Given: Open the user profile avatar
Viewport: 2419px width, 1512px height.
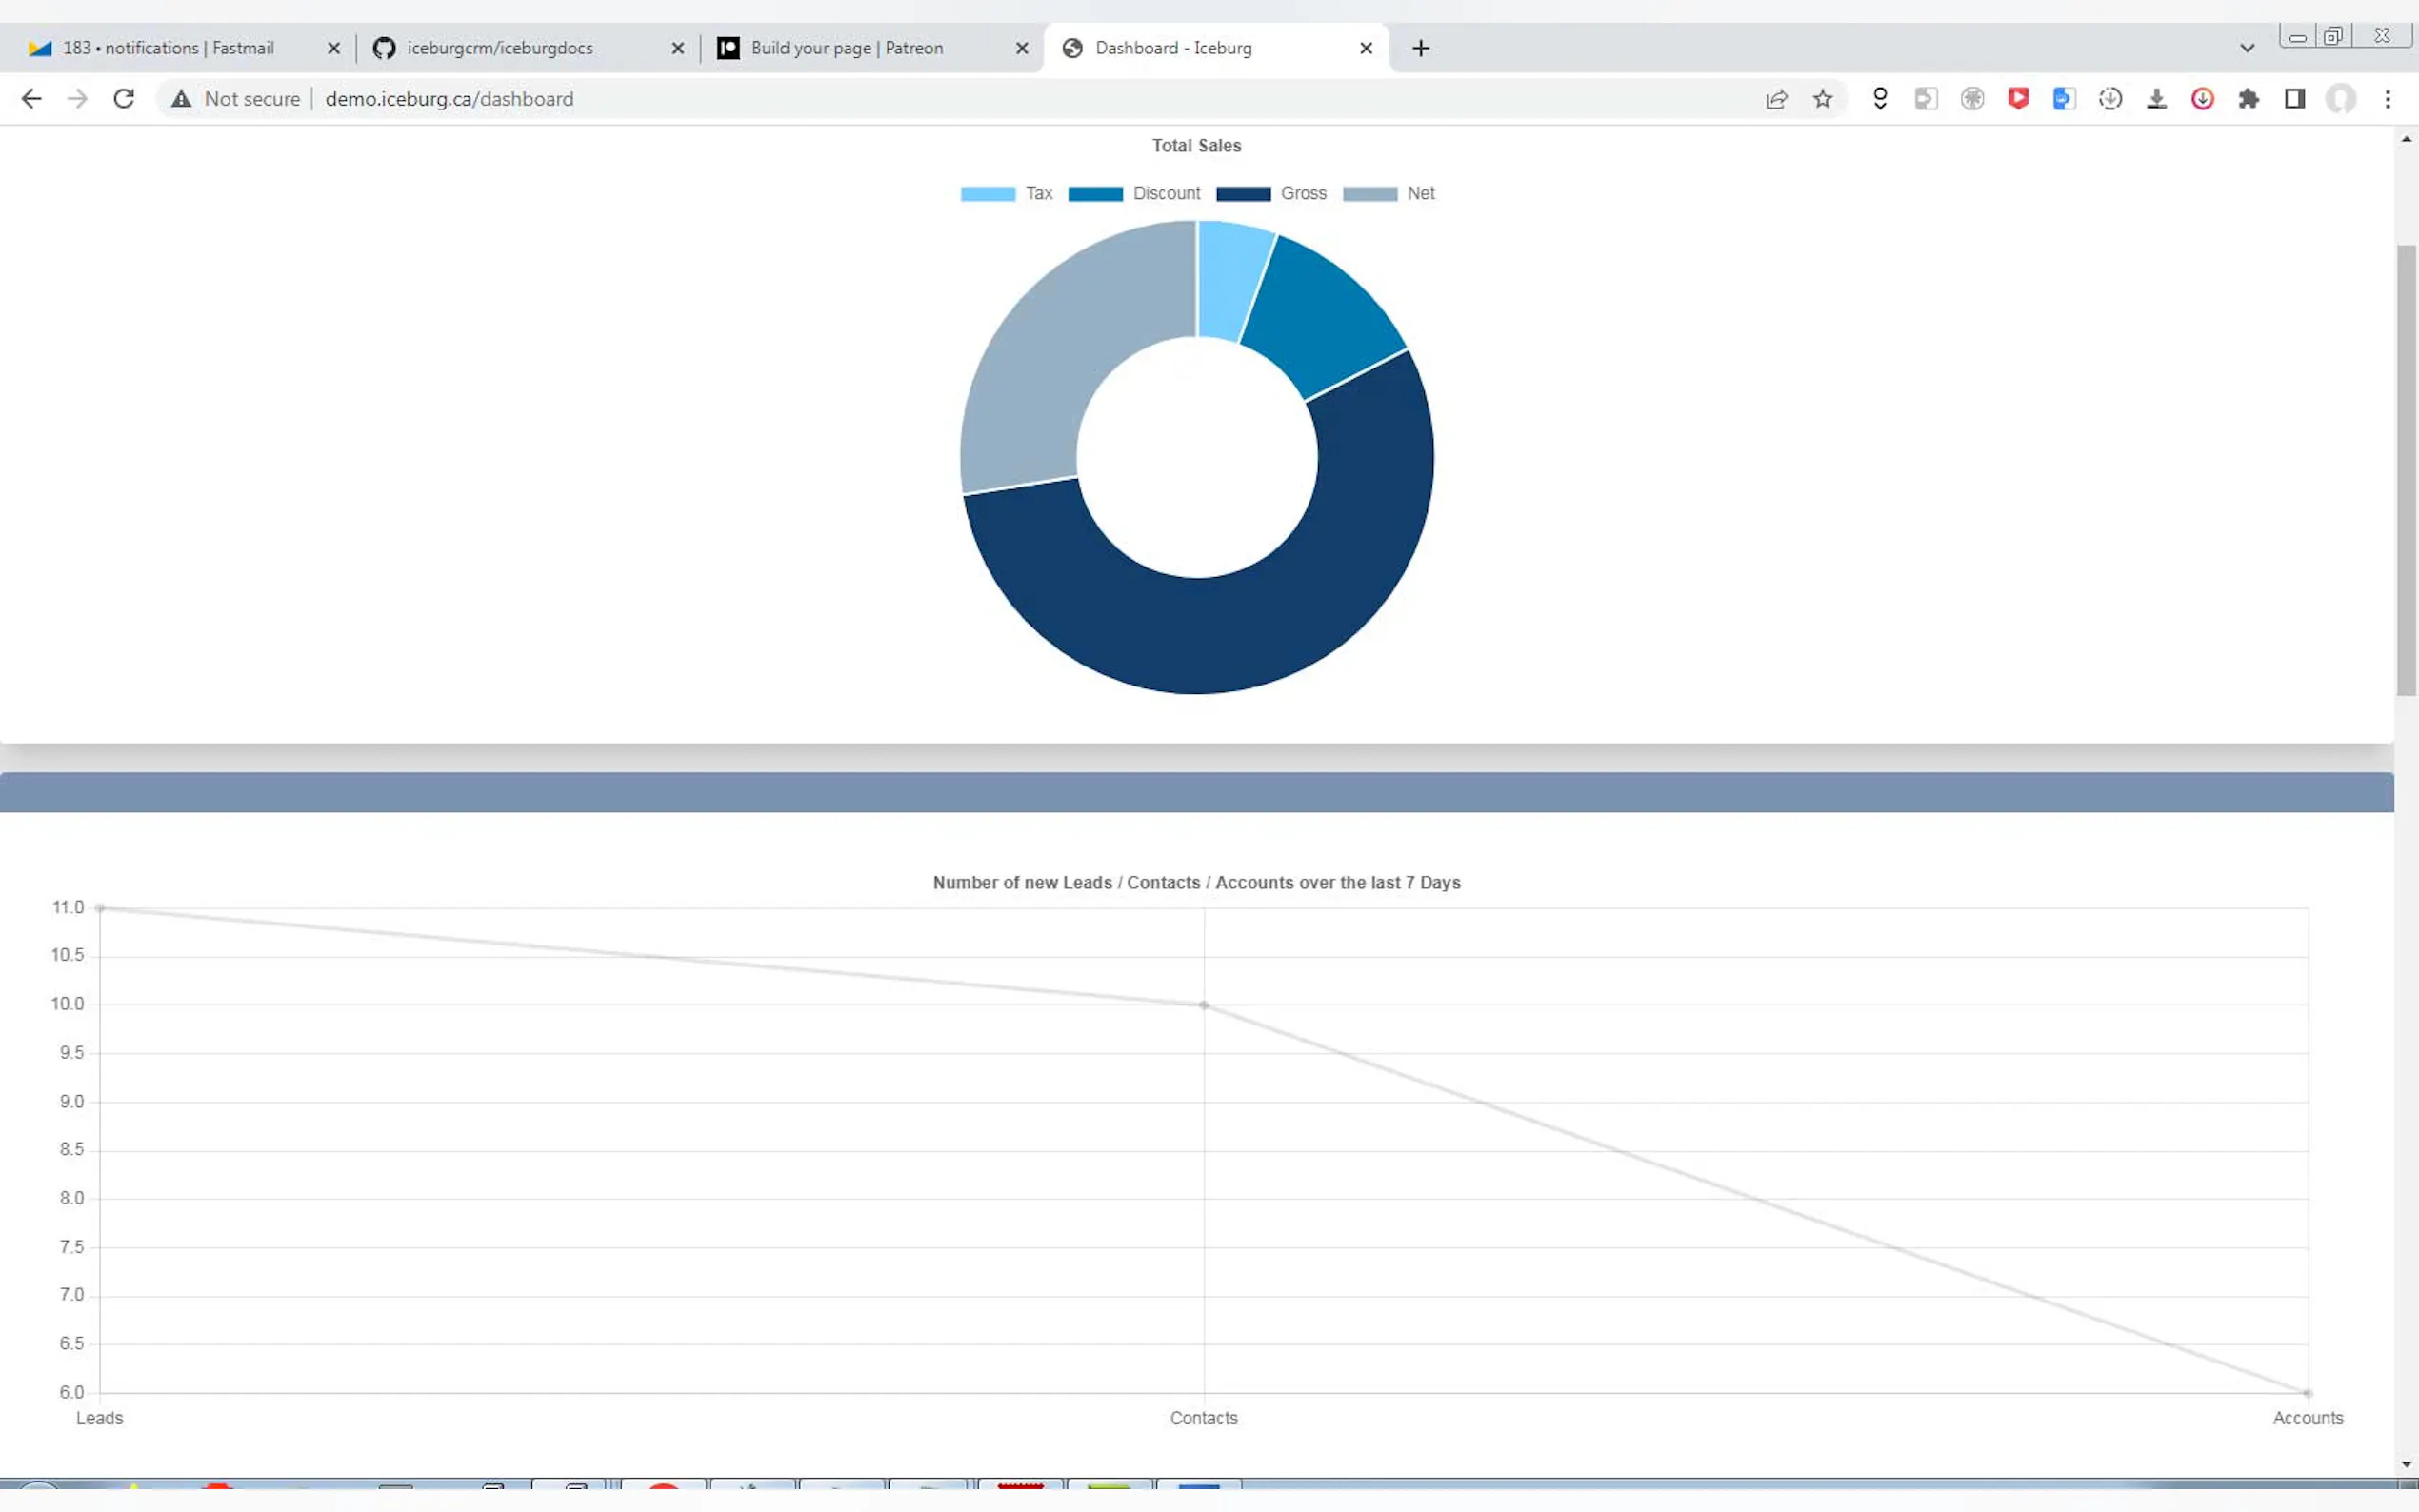Looking at the screenshot, I should tap(2341, 99).
